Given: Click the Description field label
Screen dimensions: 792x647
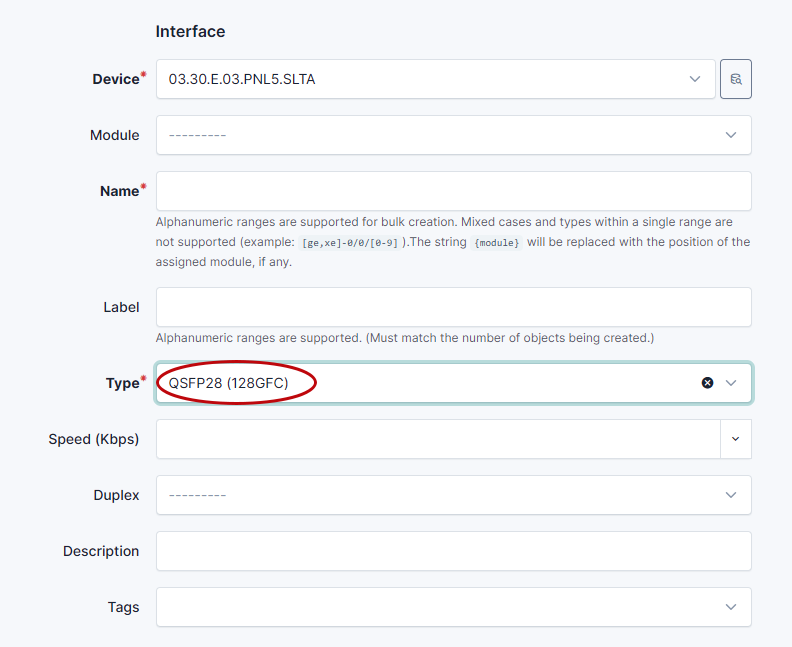Looking at the screenshot, I should pyautogui.click(x=101, y=551).
